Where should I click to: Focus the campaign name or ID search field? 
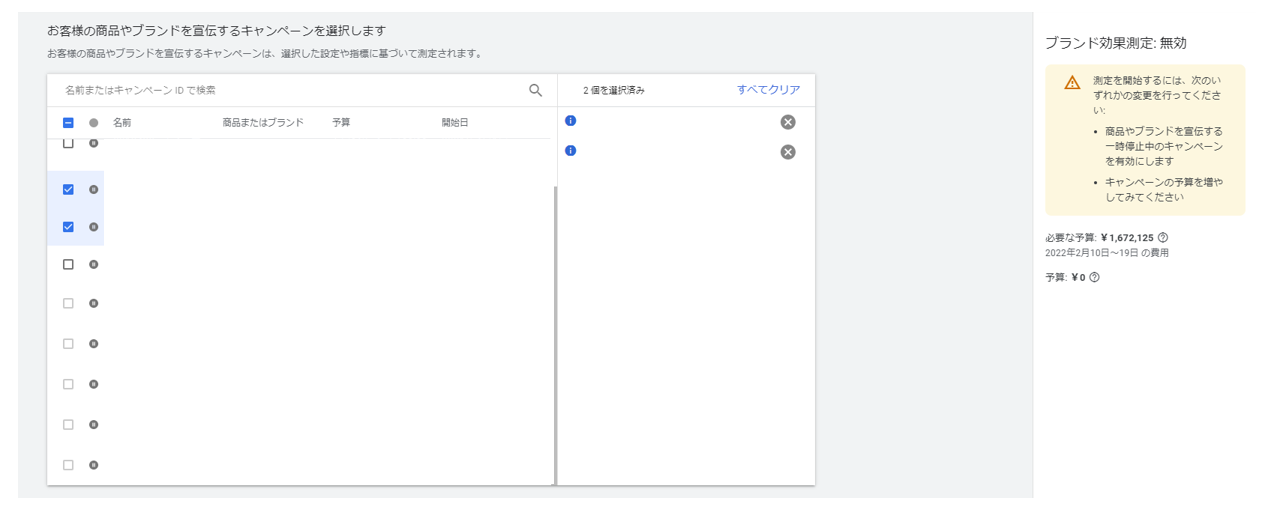pos(290,90)
